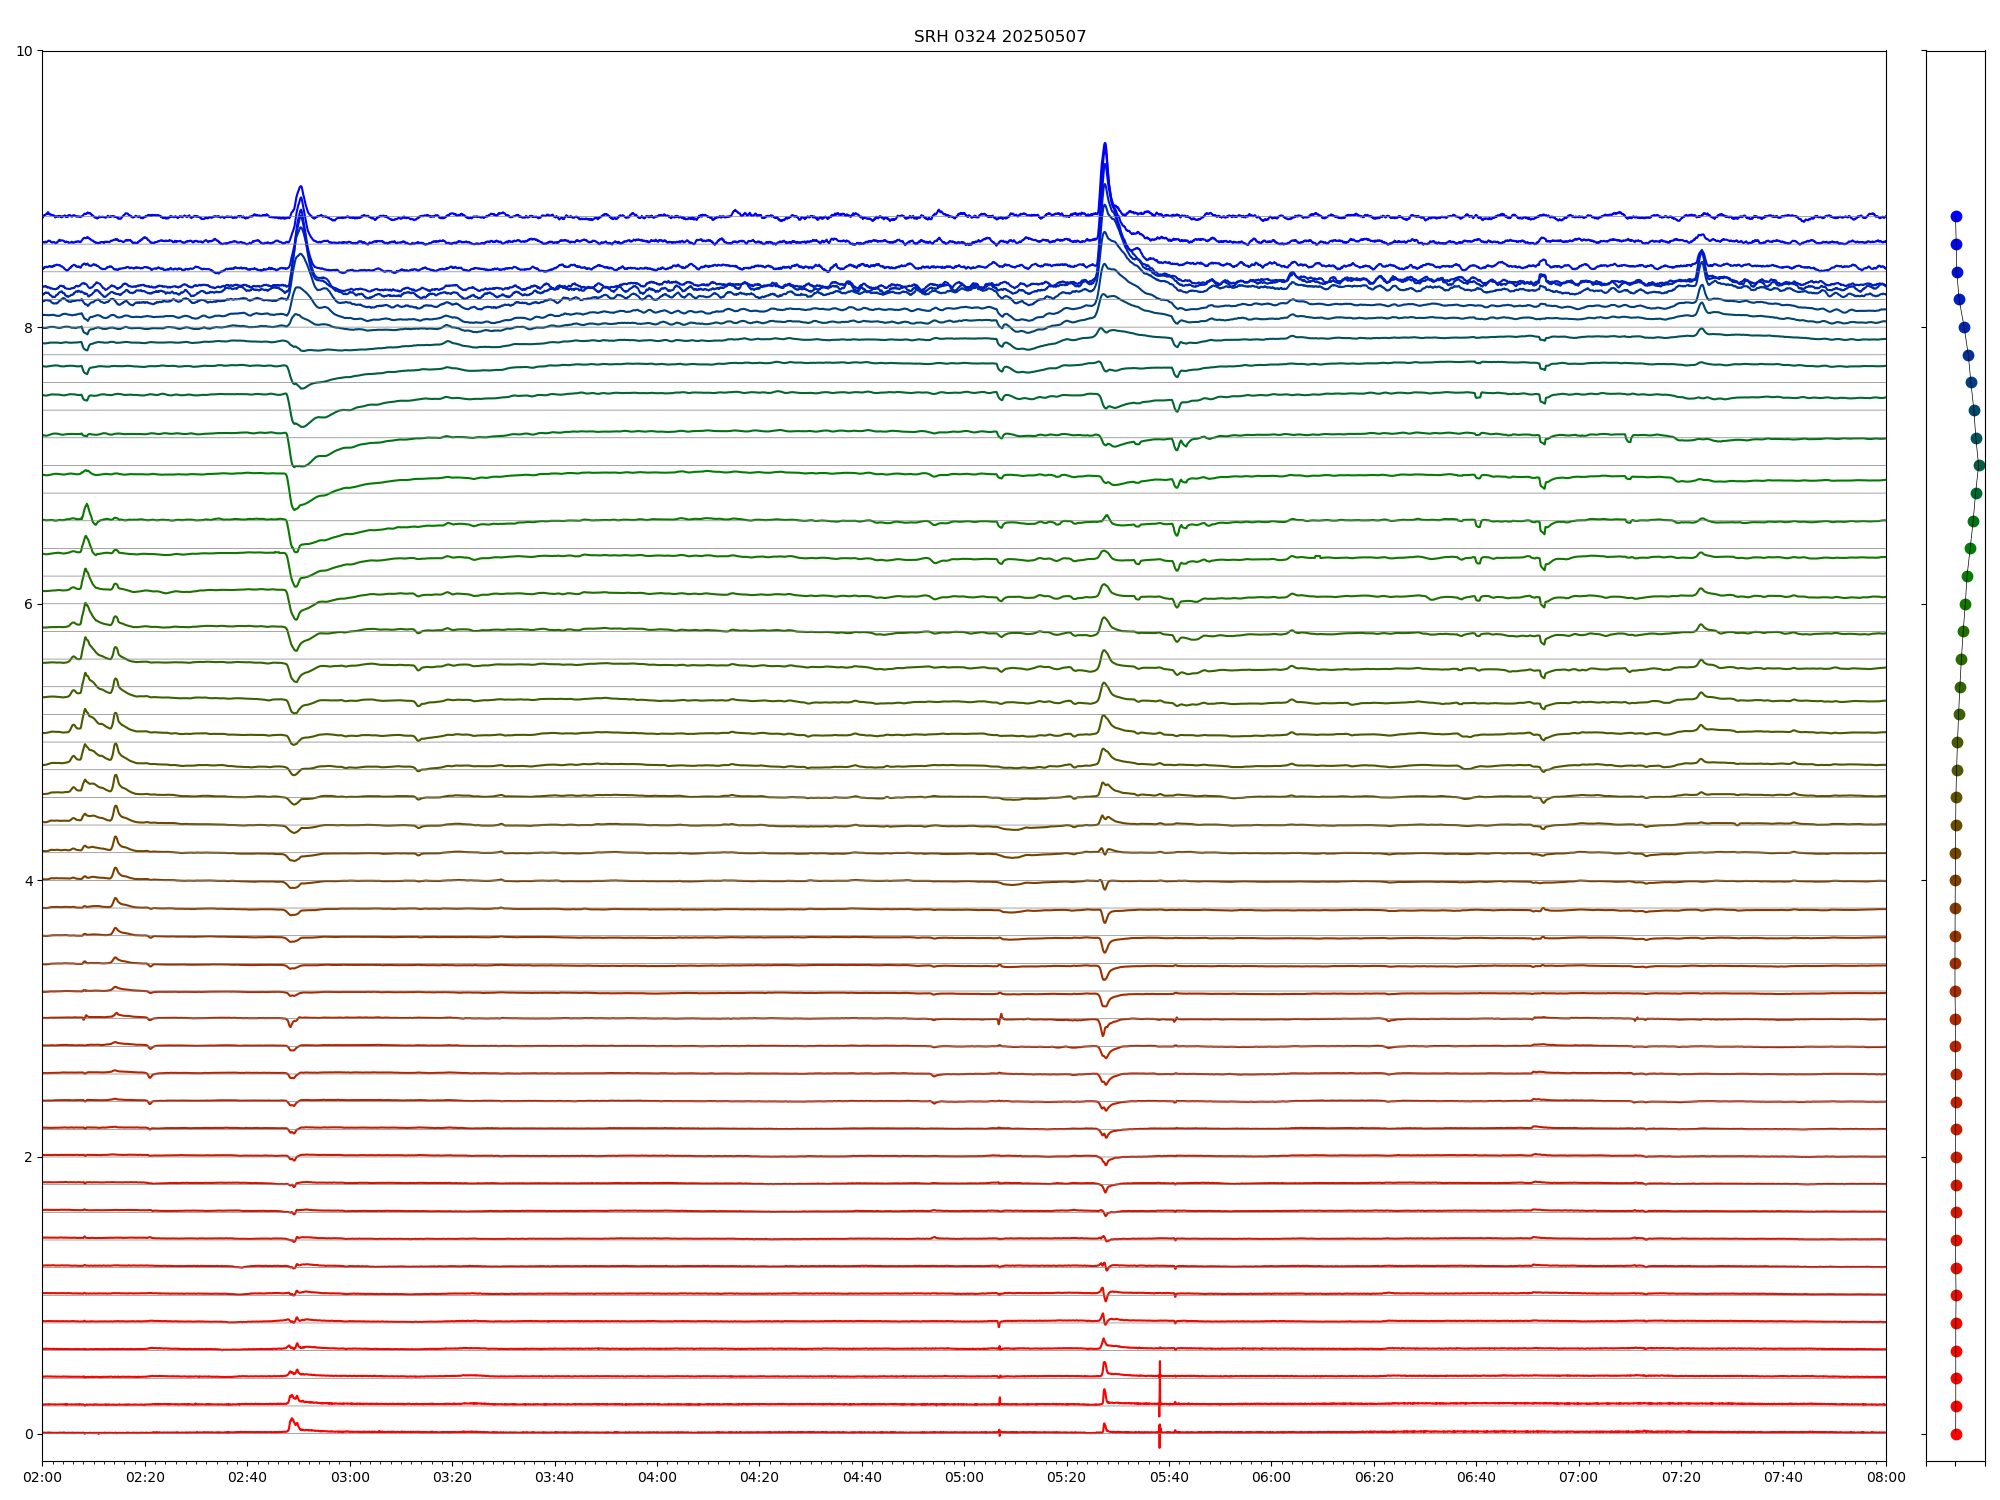This screenshot has width=2000, height=1500.
Task: Click the 05:20 time axis label
Action: [1067, 1478]
